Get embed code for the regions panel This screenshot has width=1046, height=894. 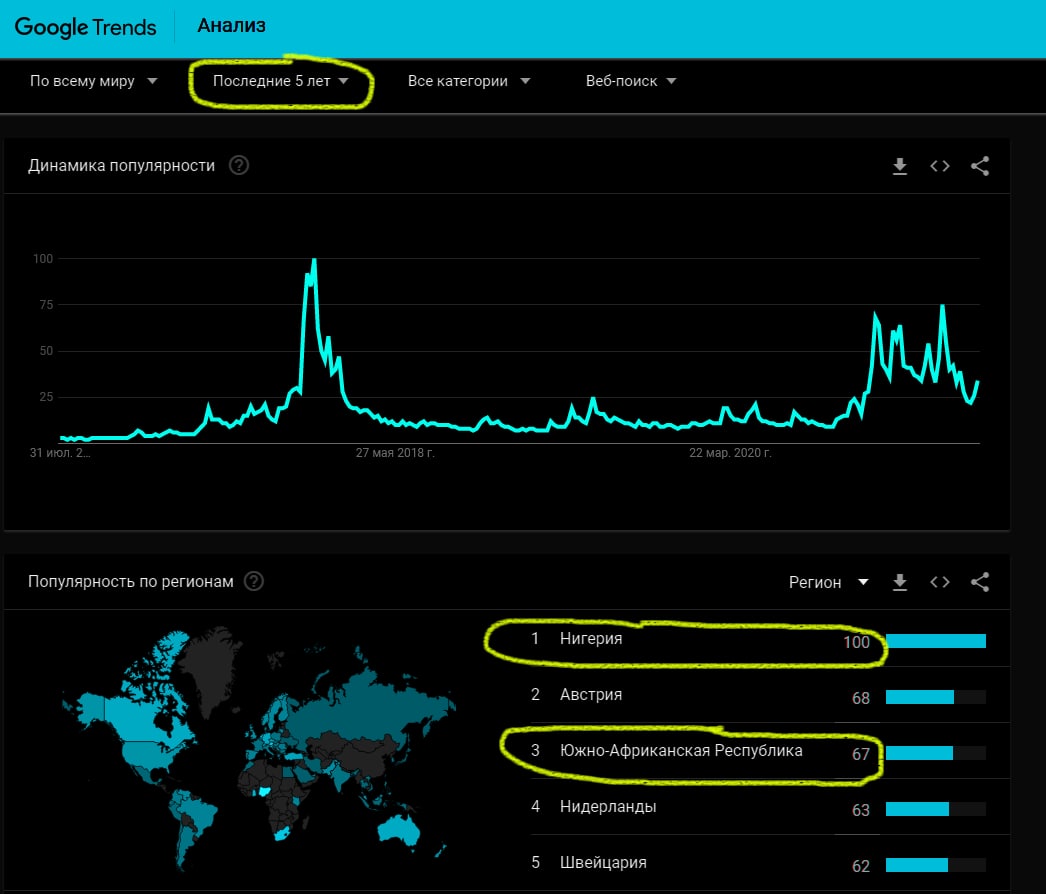click(x=940, y=582)
